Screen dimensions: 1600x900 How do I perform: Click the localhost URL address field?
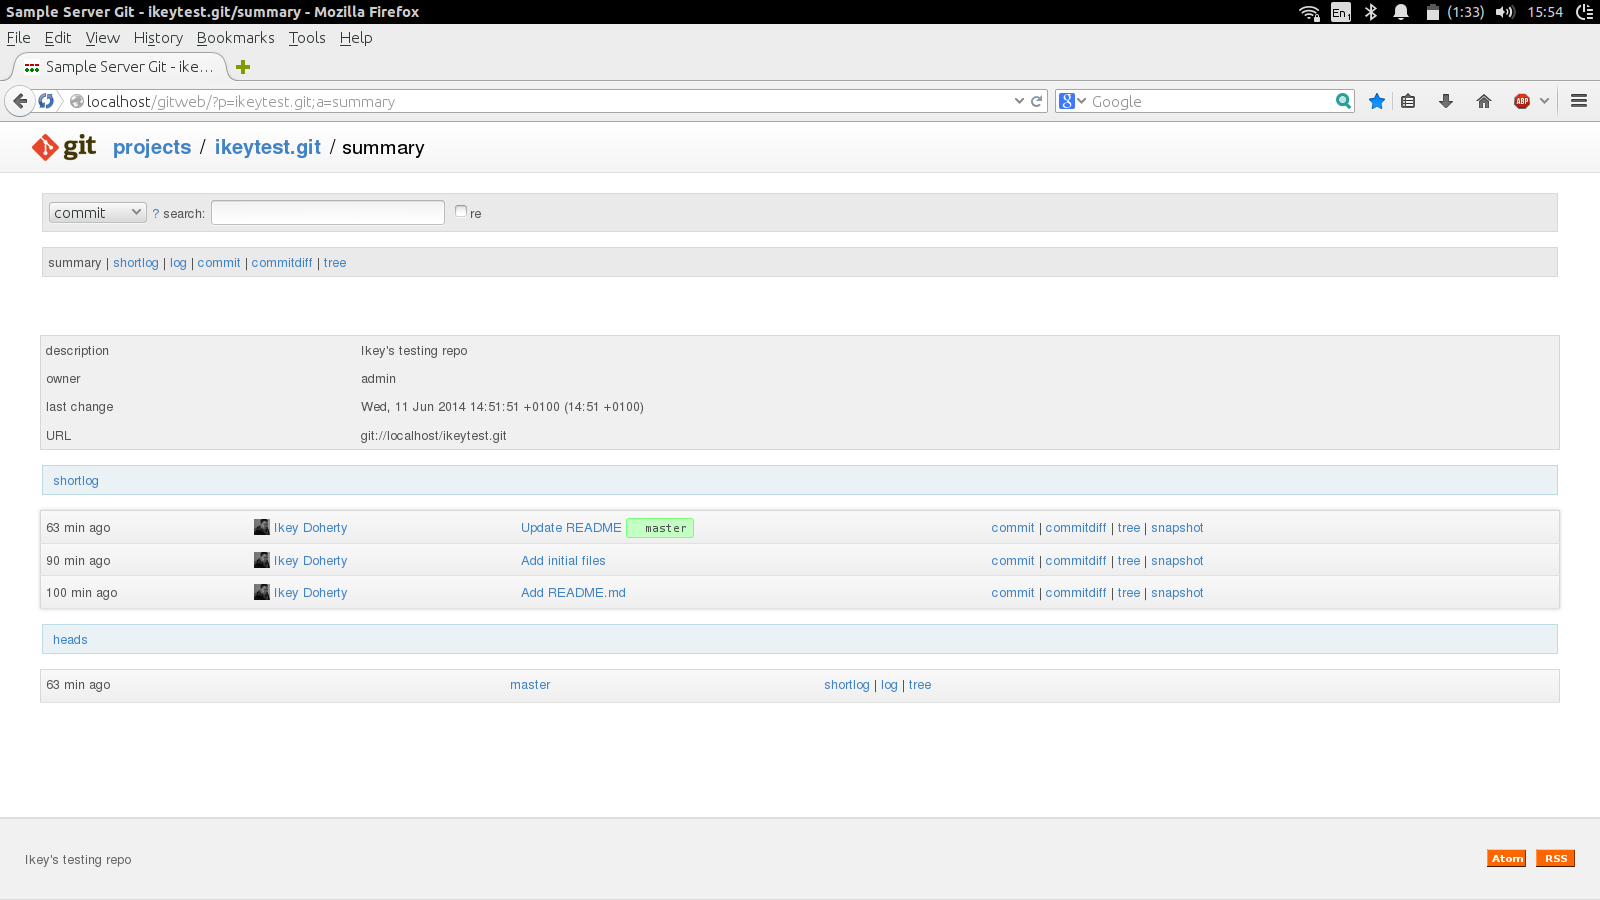548,101
